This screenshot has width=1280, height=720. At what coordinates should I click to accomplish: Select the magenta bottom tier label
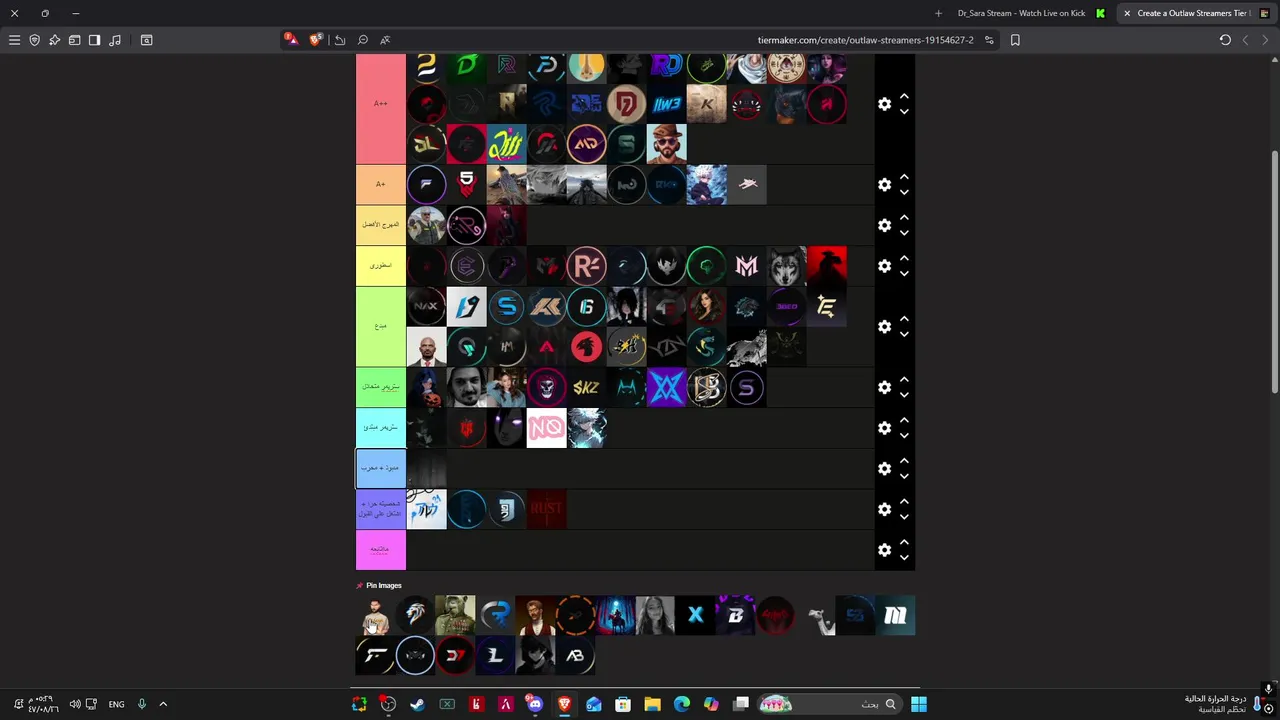coord(381,550)
